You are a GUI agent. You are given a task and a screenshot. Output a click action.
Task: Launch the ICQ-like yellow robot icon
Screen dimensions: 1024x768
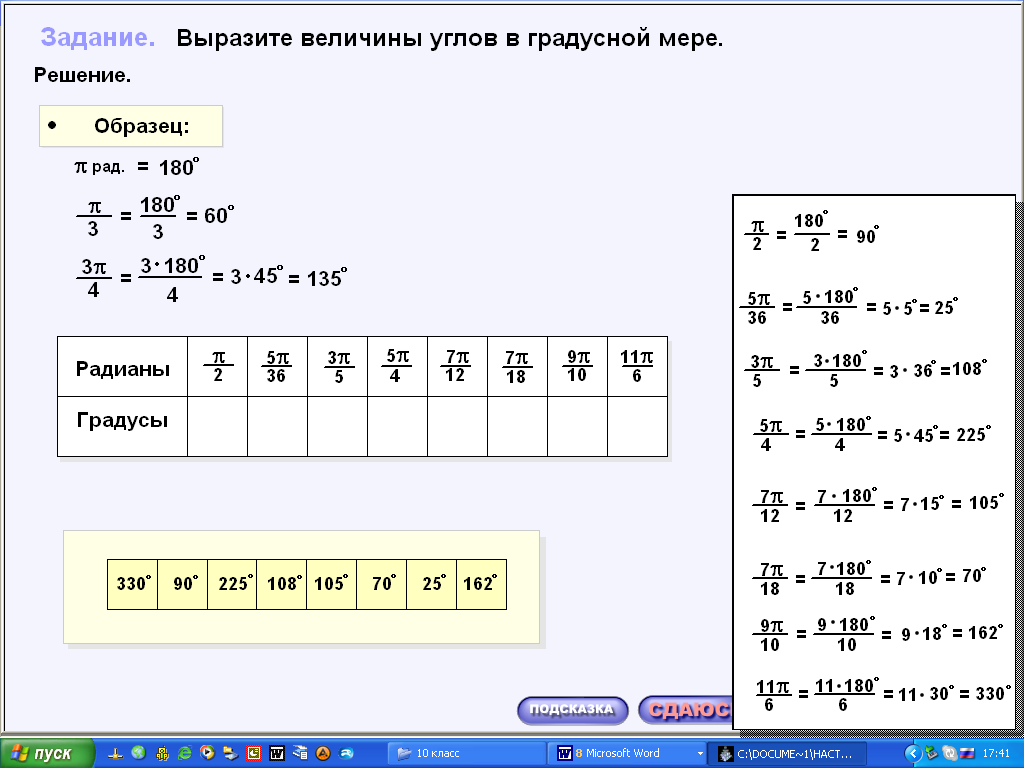click(x=162, y=754)
